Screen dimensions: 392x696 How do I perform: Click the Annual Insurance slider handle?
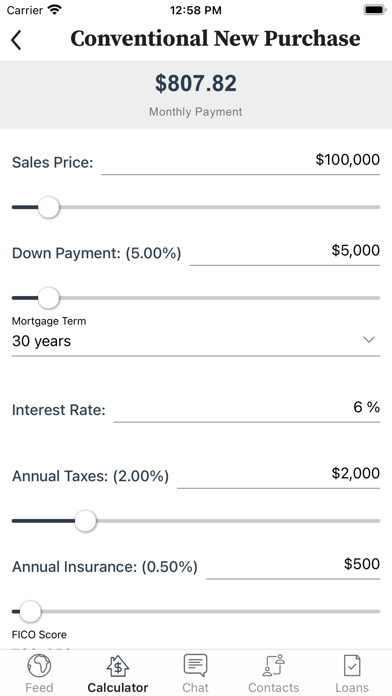click(30, 612)
